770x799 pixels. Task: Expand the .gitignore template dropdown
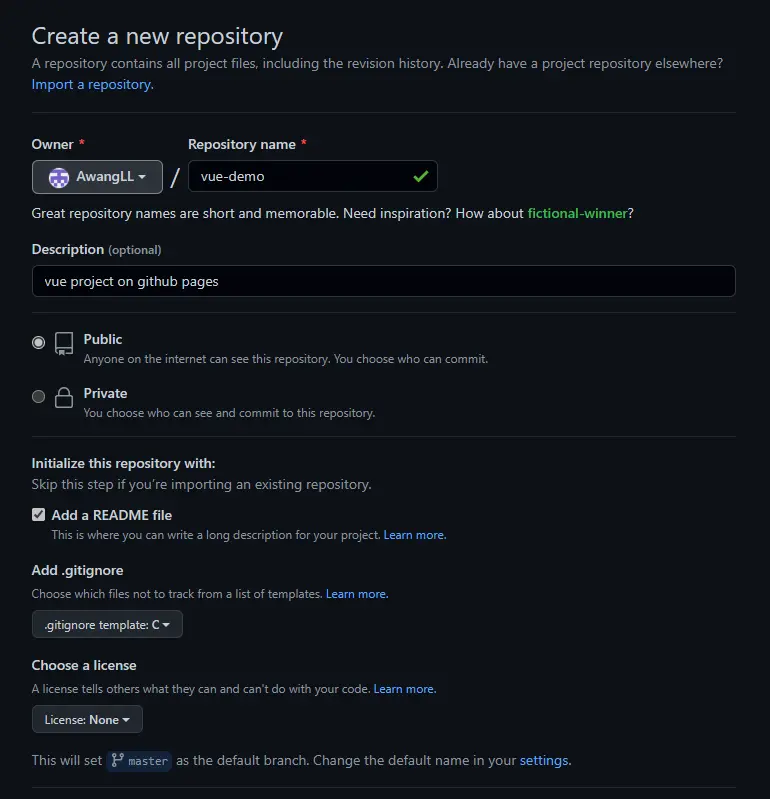(x=107, y=625)
